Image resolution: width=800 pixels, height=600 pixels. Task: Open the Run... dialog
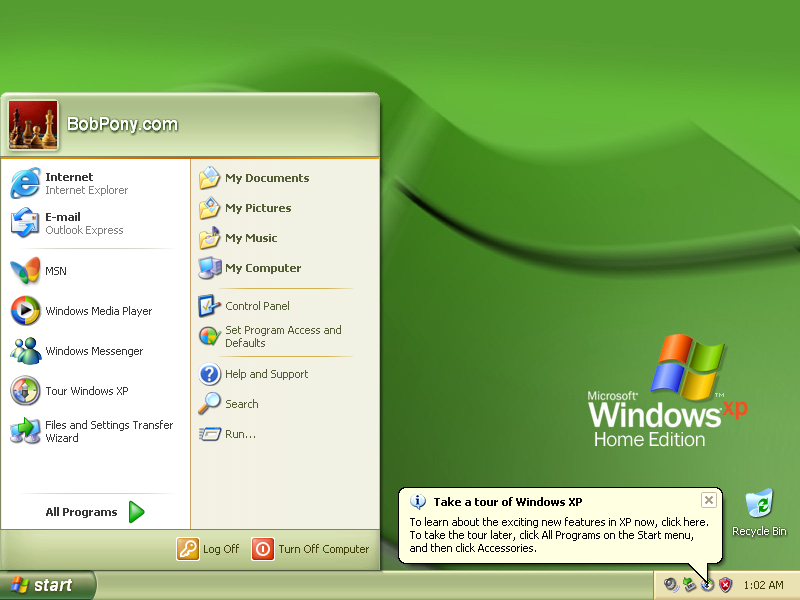coord(286,434)
